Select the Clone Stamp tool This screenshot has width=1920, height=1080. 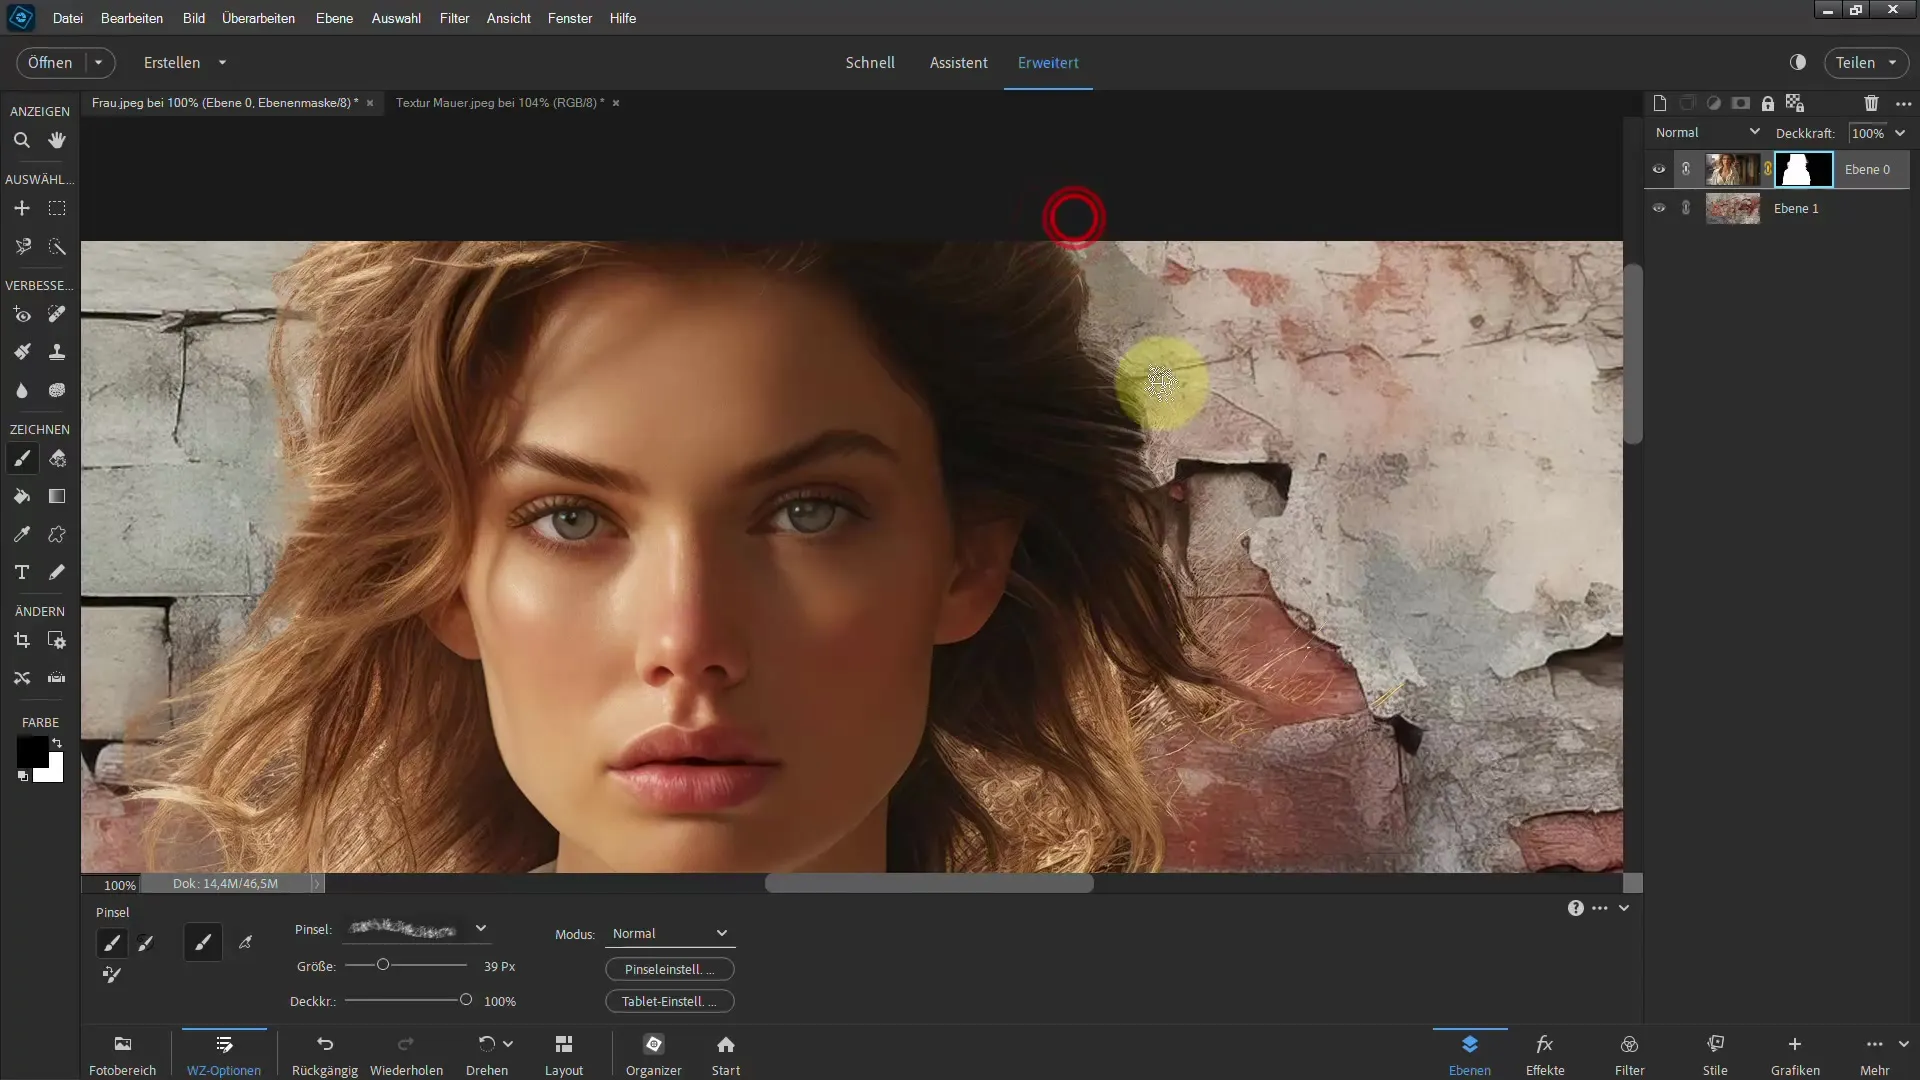[x=57, y=352]
